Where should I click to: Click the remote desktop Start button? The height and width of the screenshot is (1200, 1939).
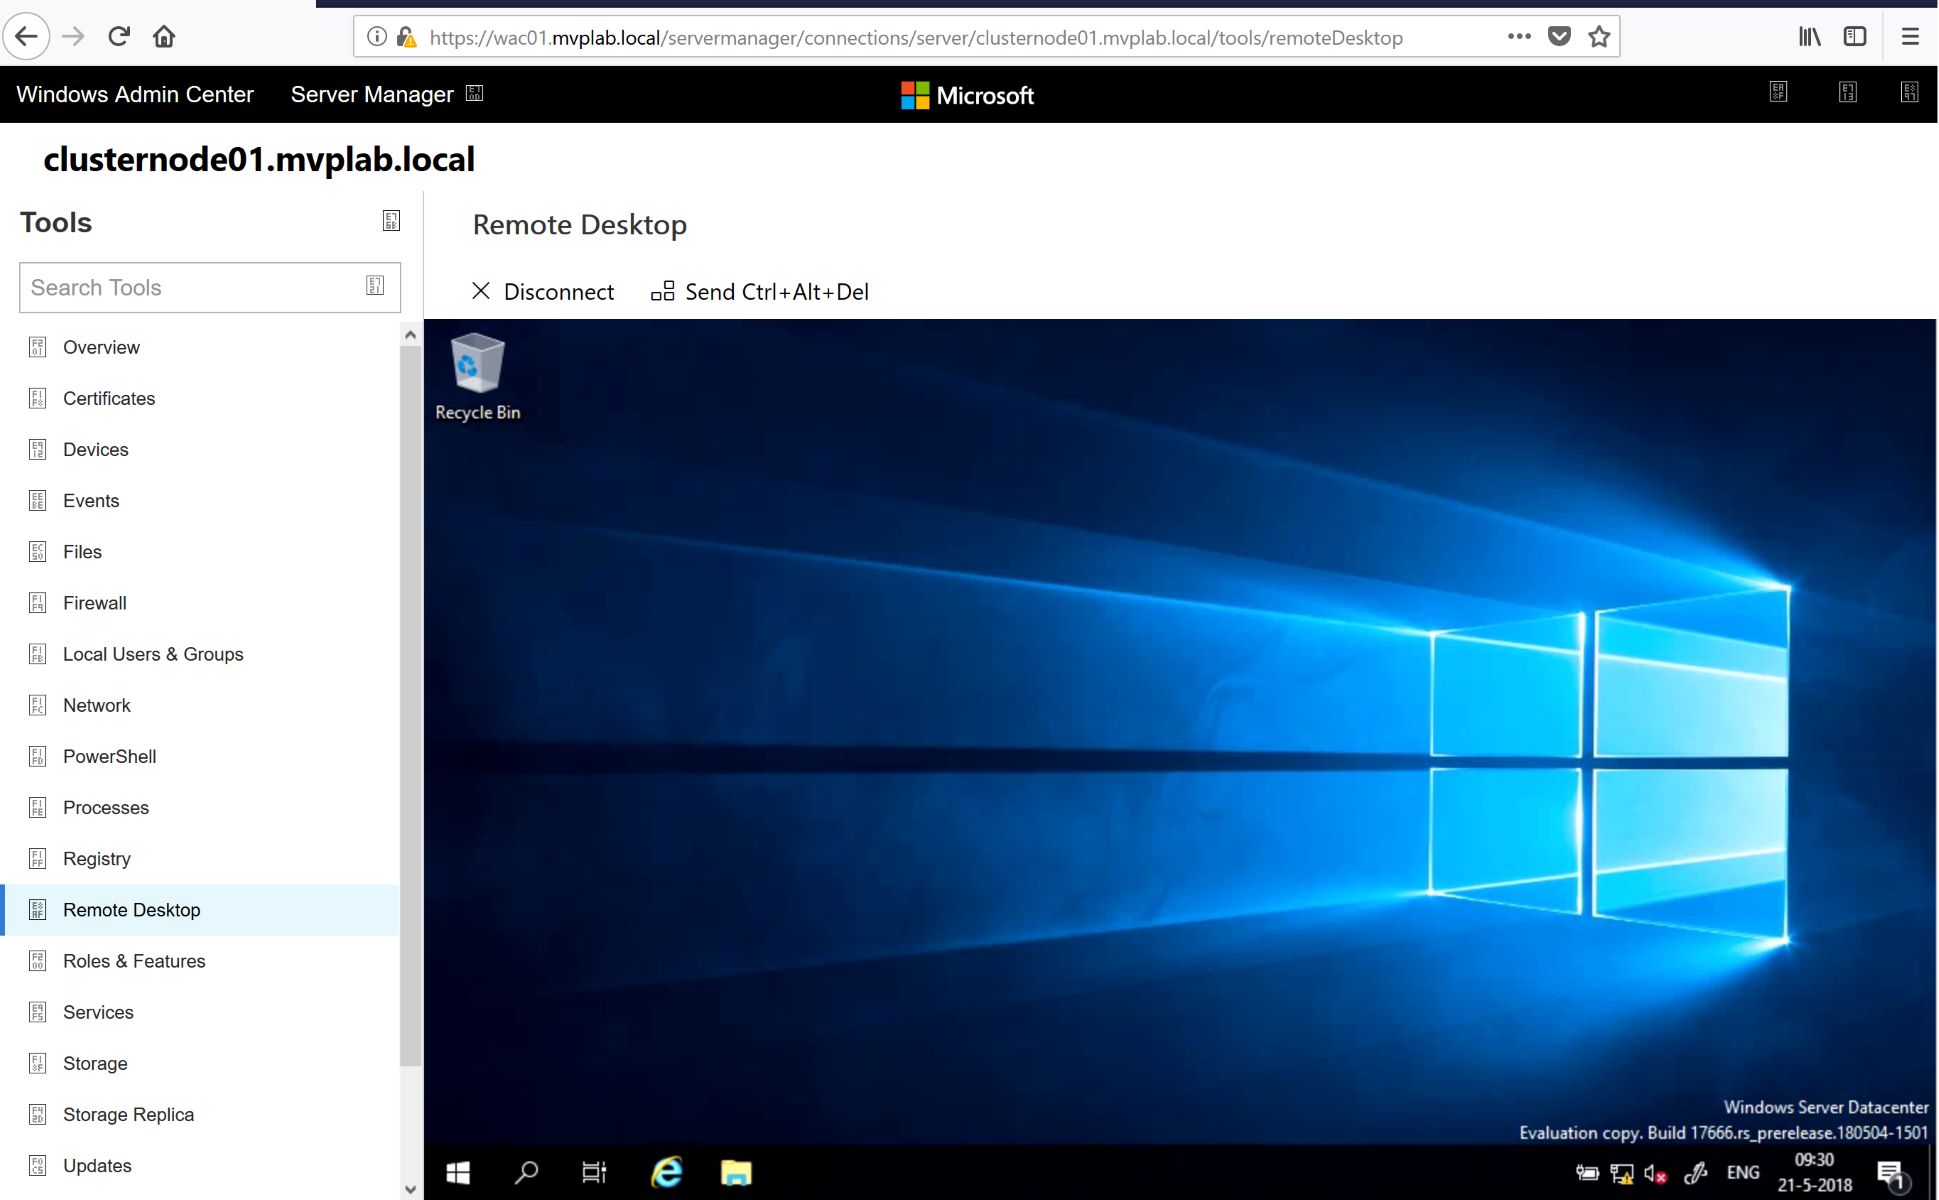(x=458, y=1172)
